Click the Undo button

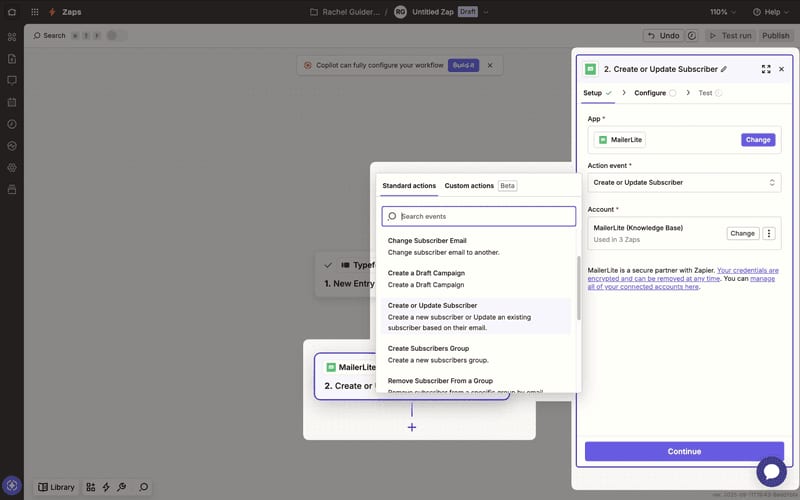[664, 36]
